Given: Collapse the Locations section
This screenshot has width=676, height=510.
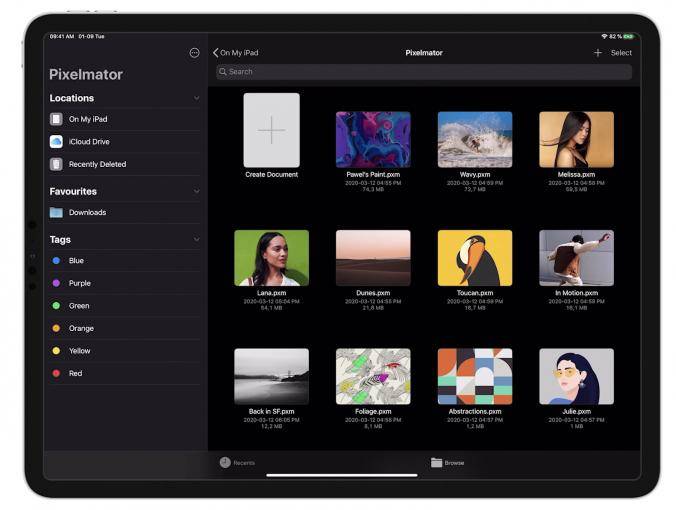Looking at the screenshot, I should [x=197, y=98].
